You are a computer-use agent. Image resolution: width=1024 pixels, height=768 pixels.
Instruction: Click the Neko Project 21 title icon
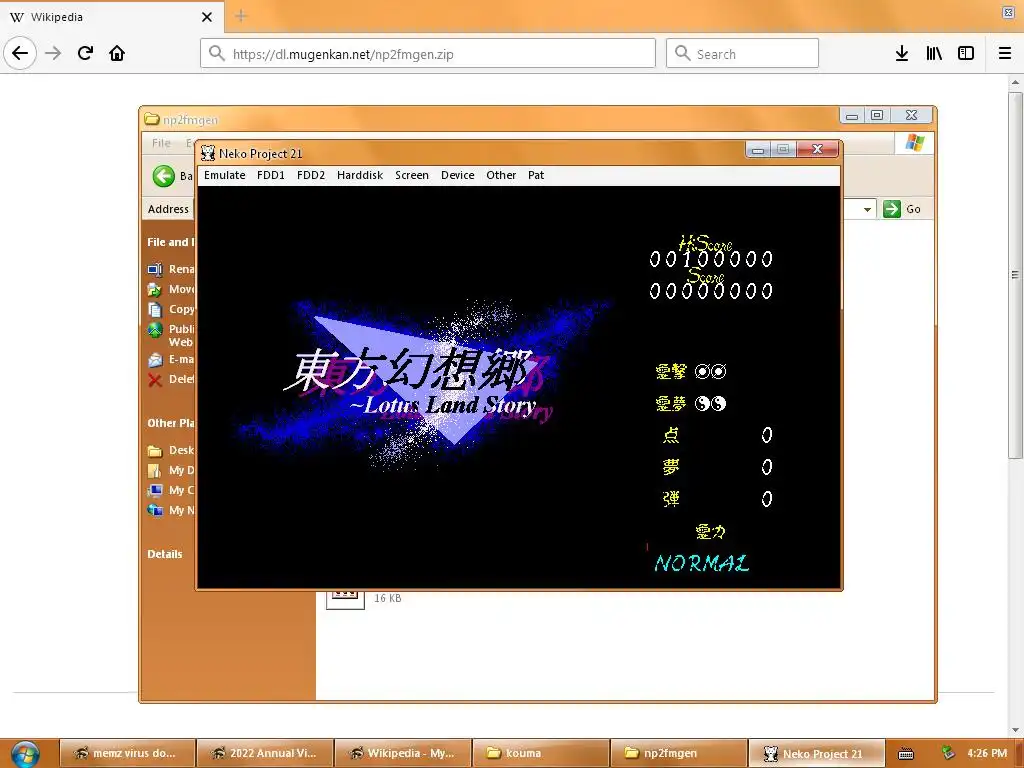(x=208, y=153)
